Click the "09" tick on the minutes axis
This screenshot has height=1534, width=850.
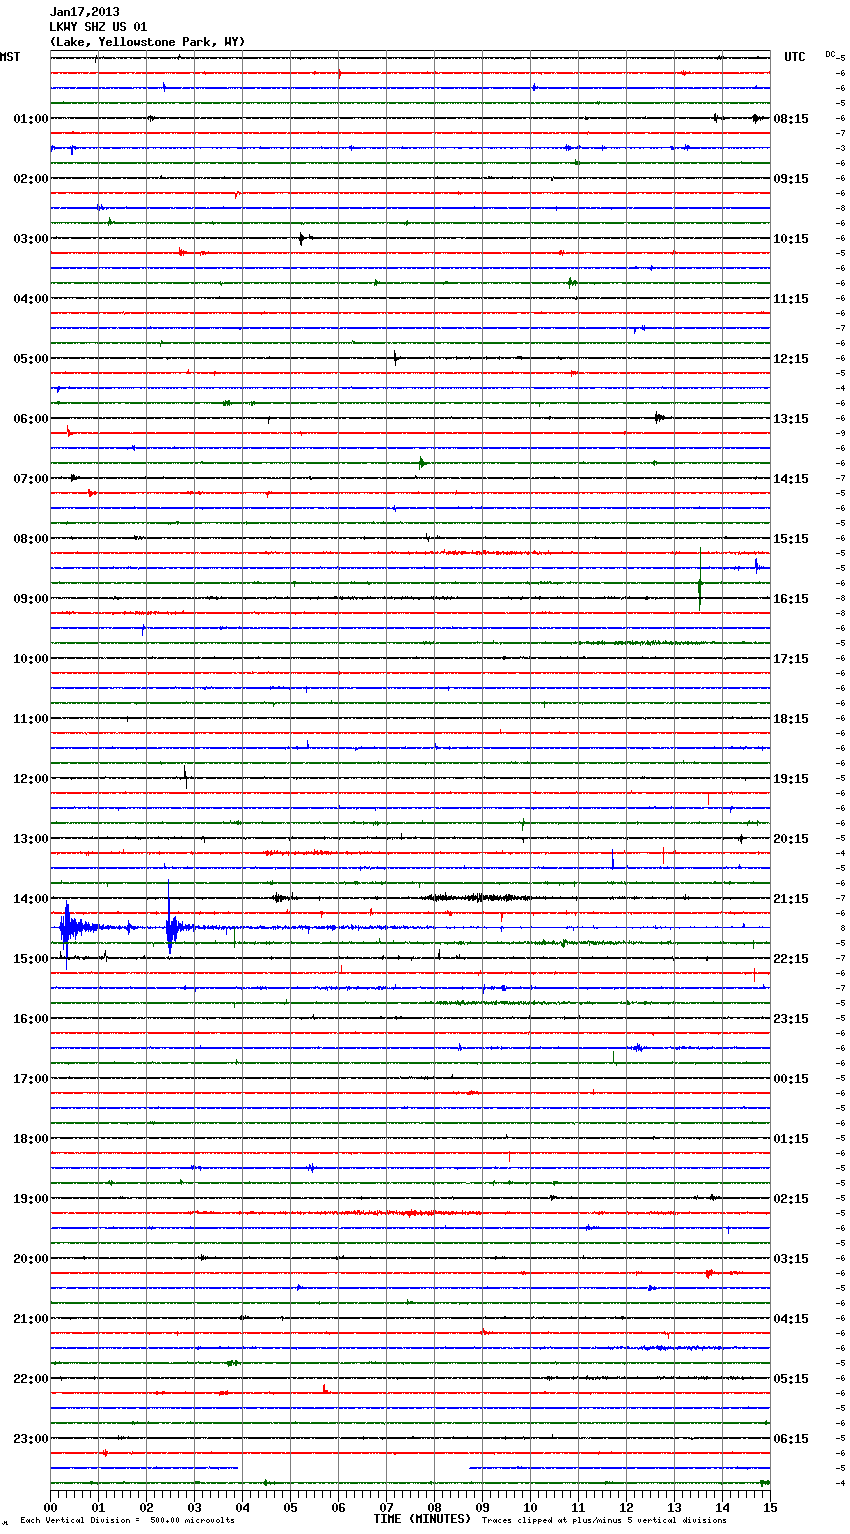coord(482,1507)
